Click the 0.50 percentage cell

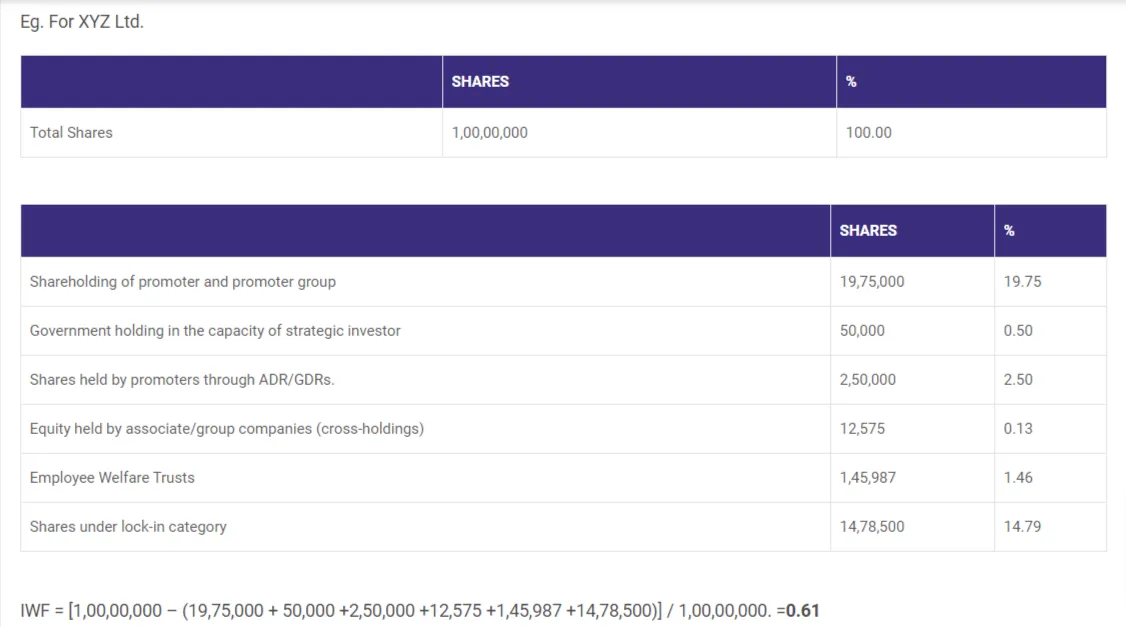click(x=1018, y=331)
